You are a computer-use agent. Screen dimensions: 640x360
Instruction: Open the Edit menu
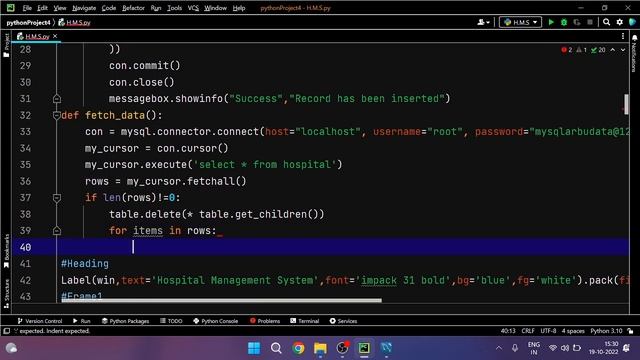(42, 8)
